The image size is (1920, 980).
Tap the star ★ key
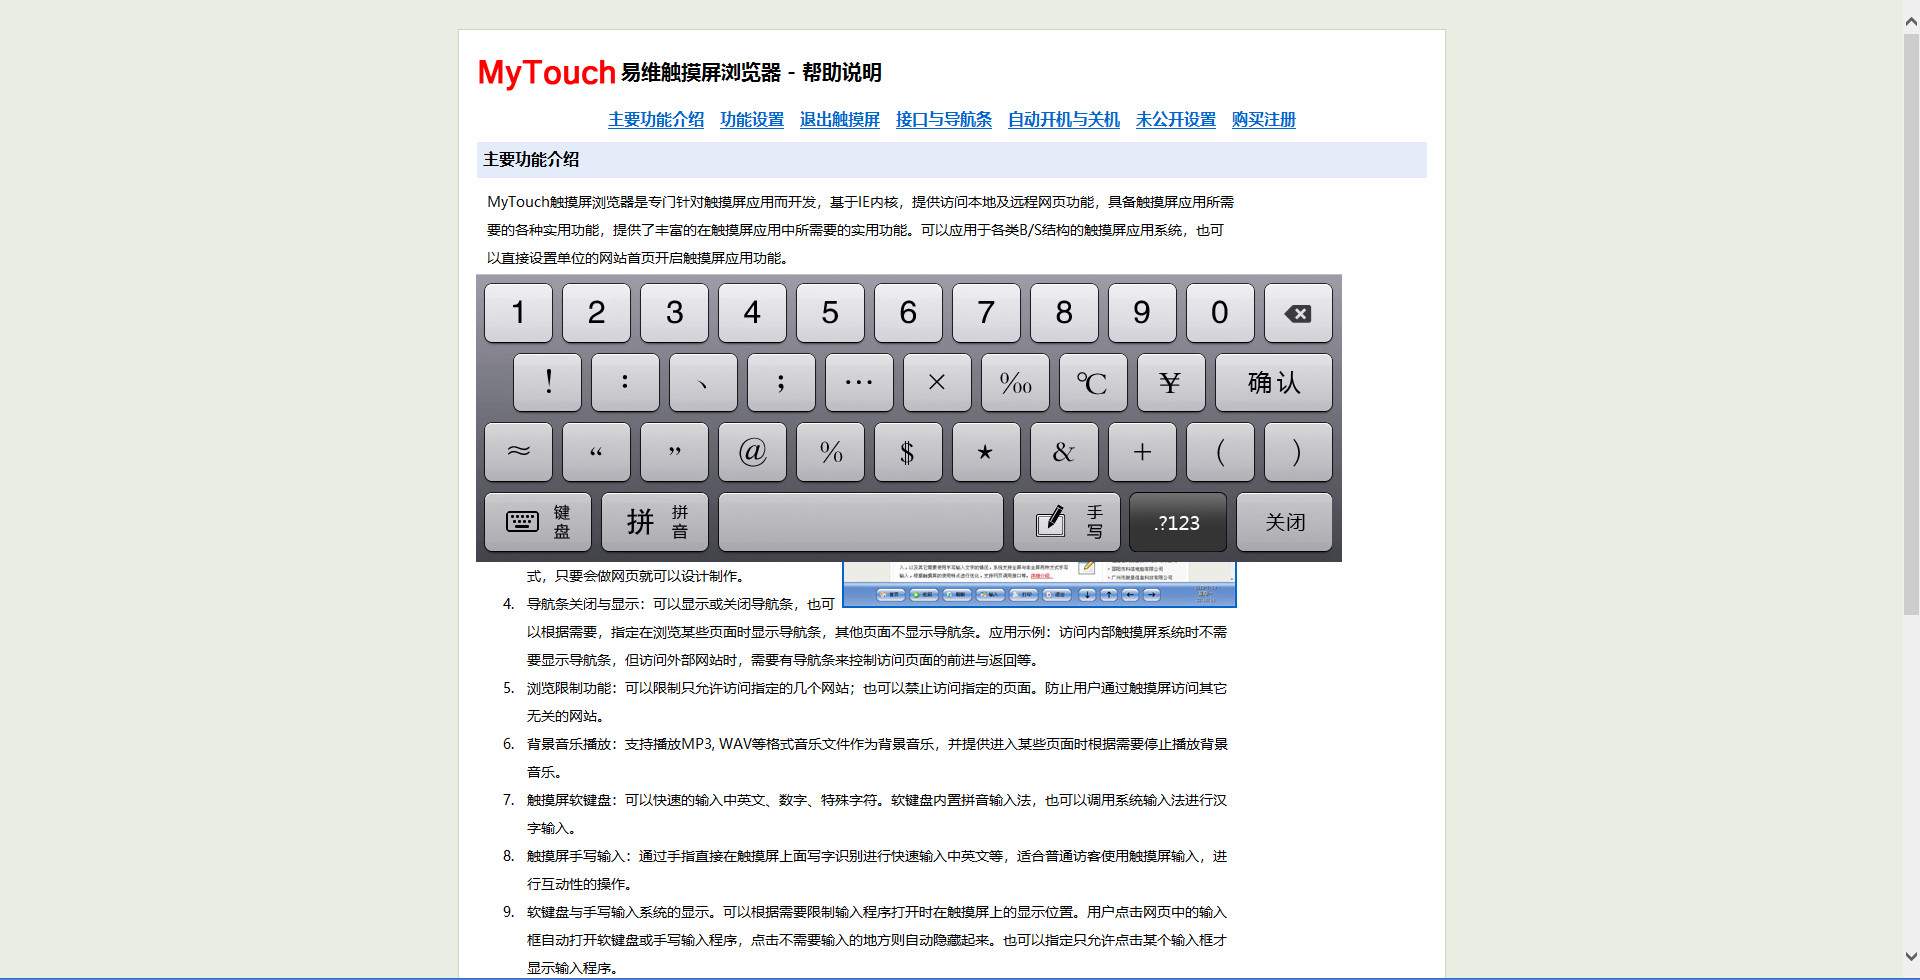coord(986,452)
